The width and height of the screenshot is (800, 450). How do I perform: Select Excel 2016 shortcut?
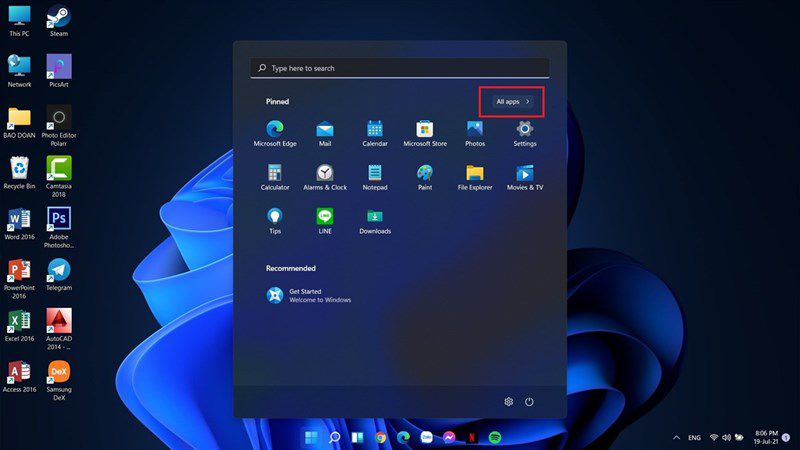(19, 326)
